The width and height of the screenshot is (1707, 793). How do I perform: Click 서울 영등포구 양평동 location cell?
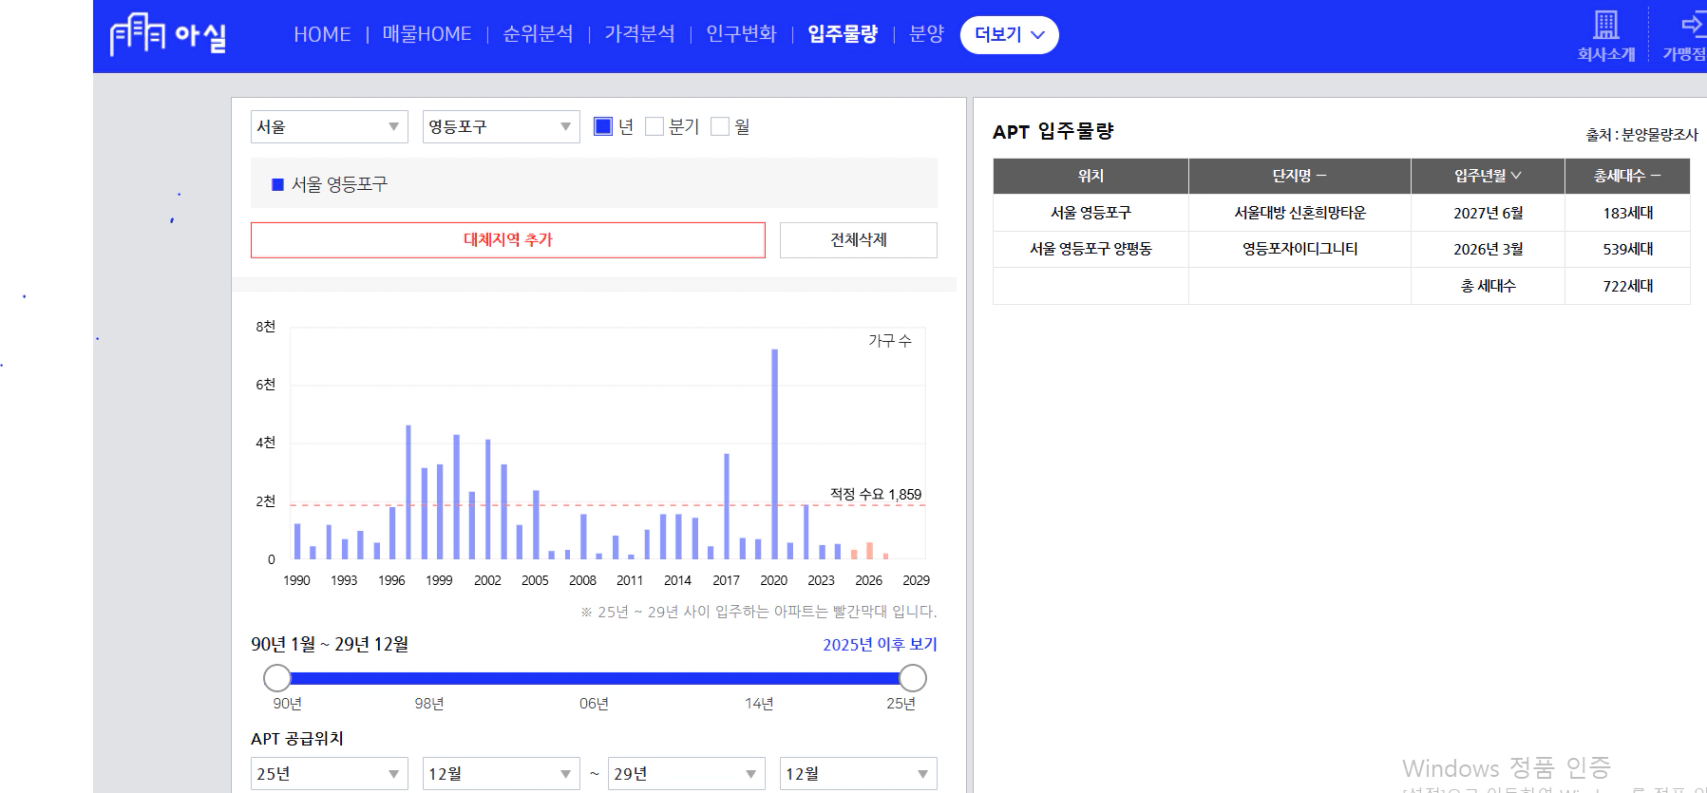[1091, 249]
